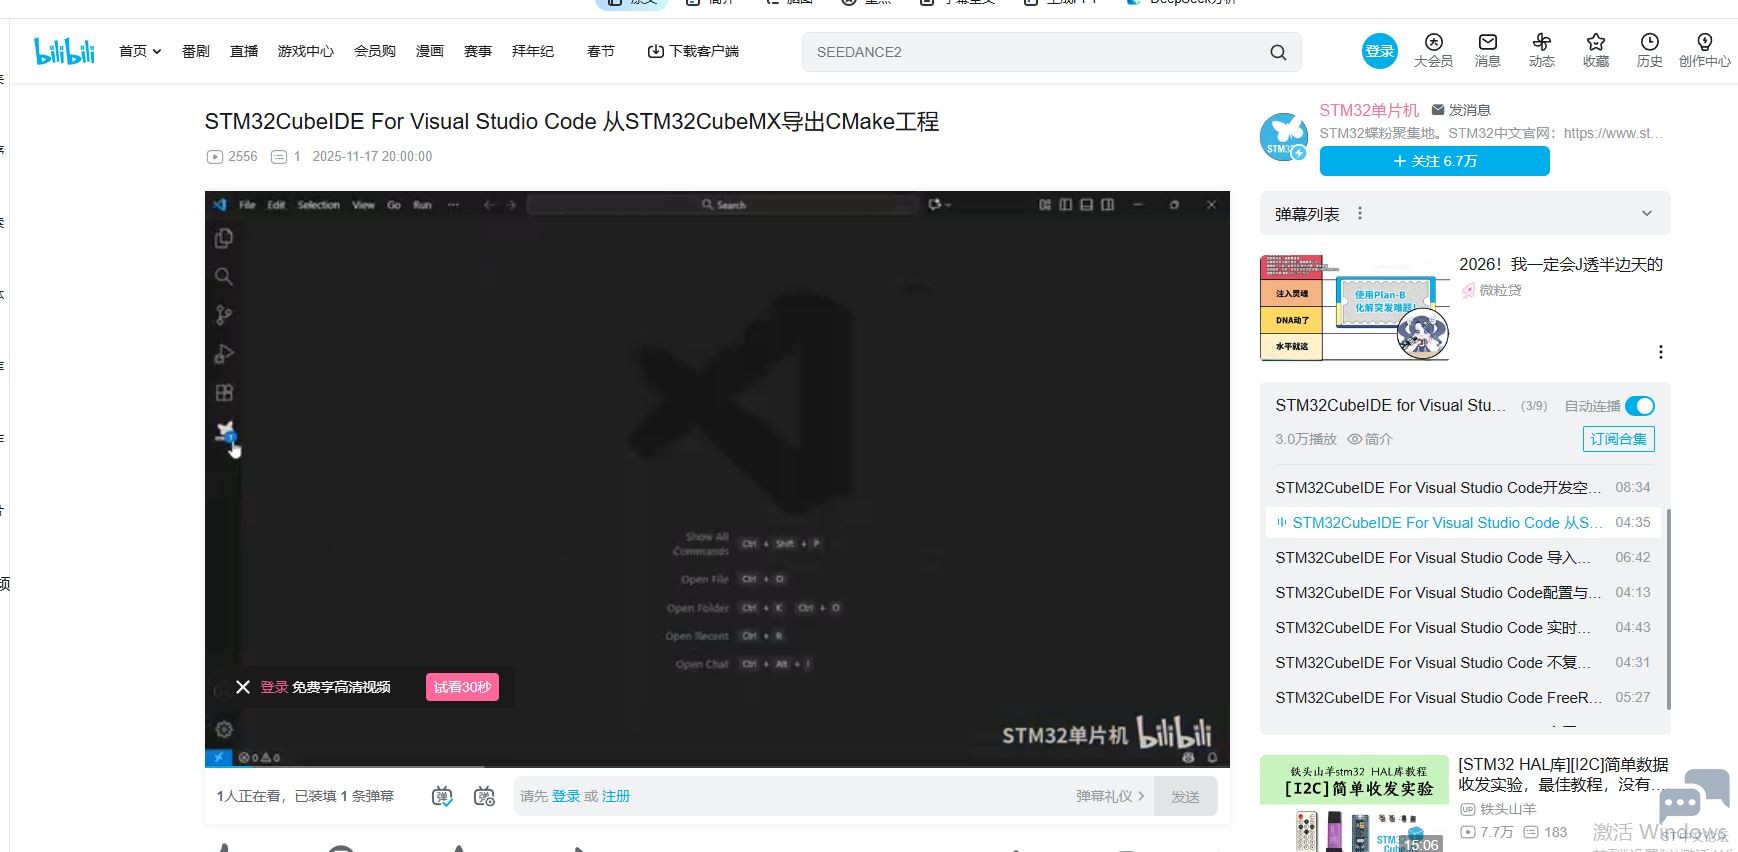Show playlist 简介 with eye icon
Viewport: 1738px width, 852px height.
1370,439
